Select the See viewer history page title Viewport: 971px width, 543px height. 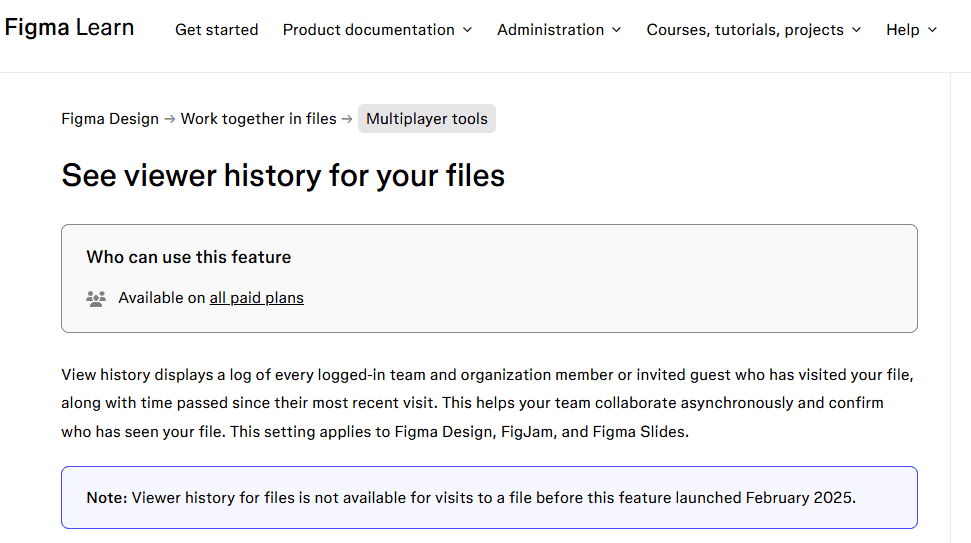tap(283, 175)
